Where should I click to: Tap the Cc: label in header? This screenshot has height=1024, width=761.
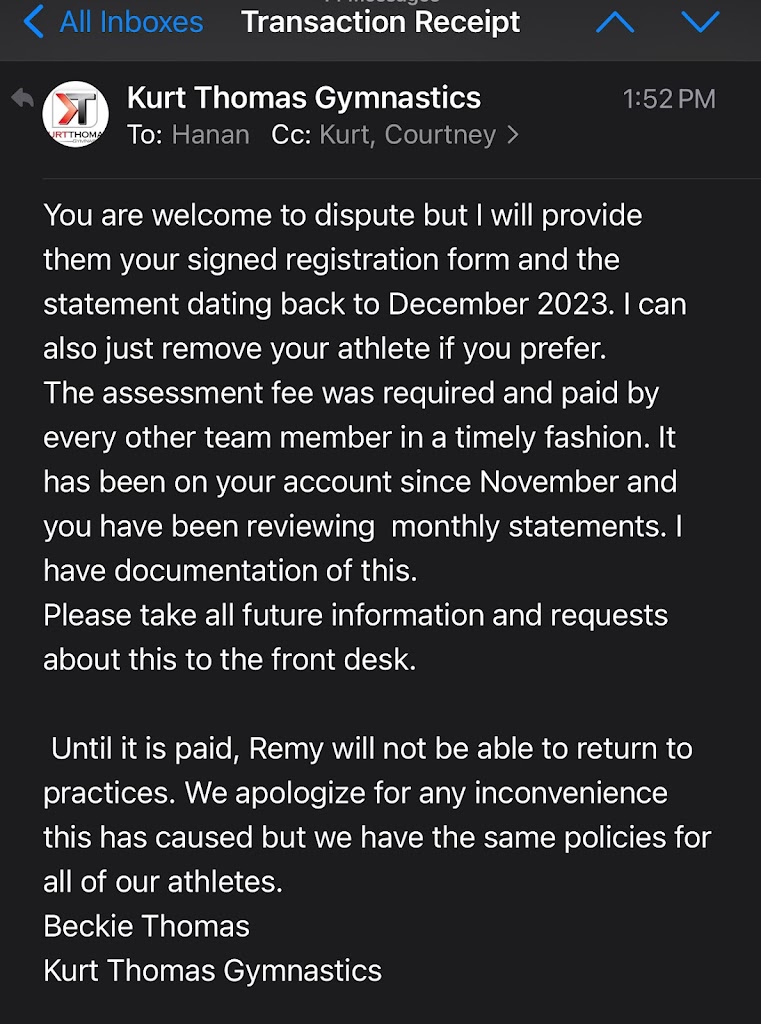pyautogui.click(x=291, y=135)
